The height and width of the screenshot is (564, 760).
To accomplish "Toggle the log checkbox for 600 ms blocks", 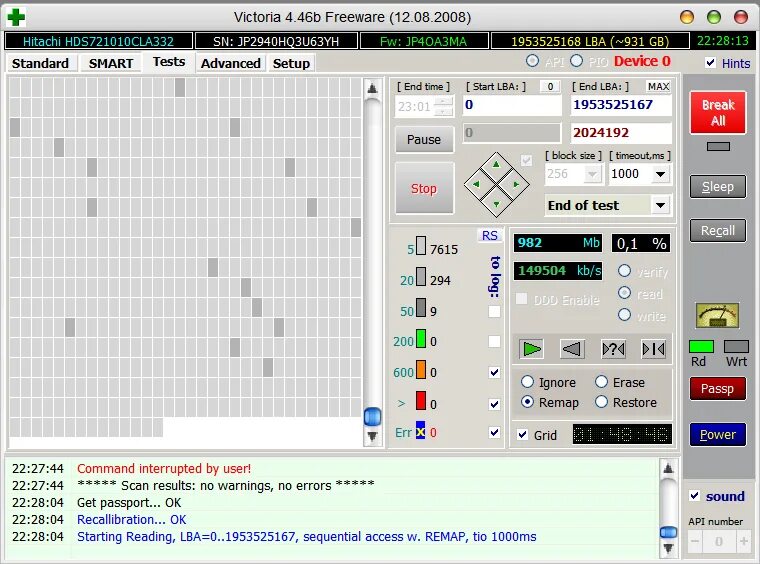I will click(494, 372).
